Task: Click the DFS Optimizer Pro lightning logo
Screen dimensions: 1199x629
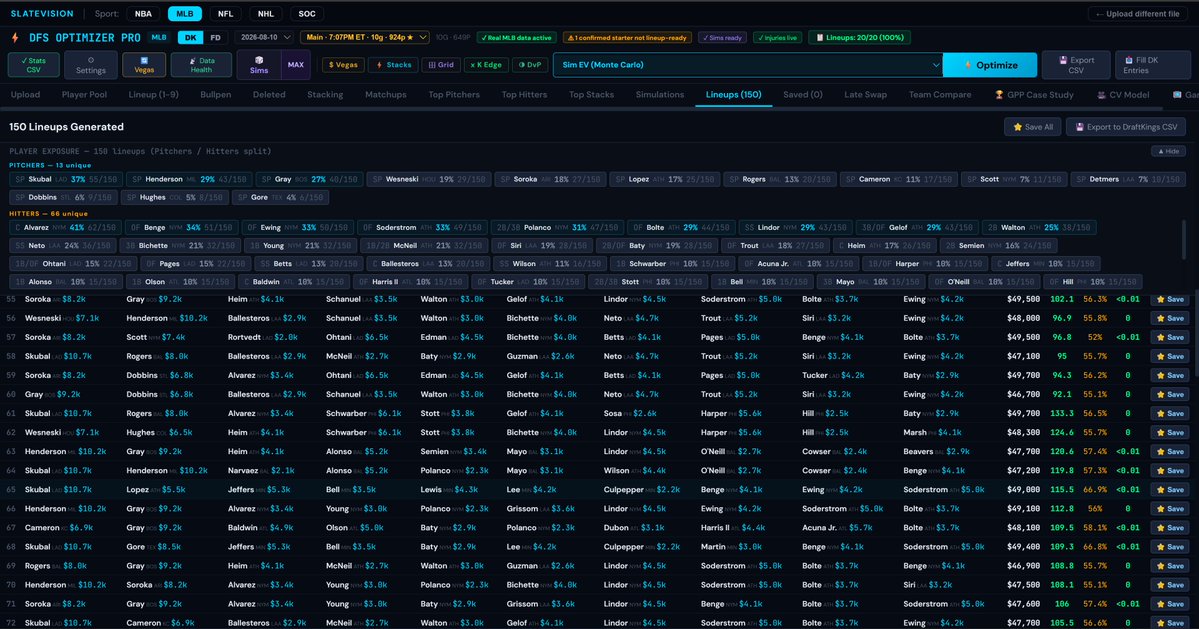Action: tap(15, 37)
